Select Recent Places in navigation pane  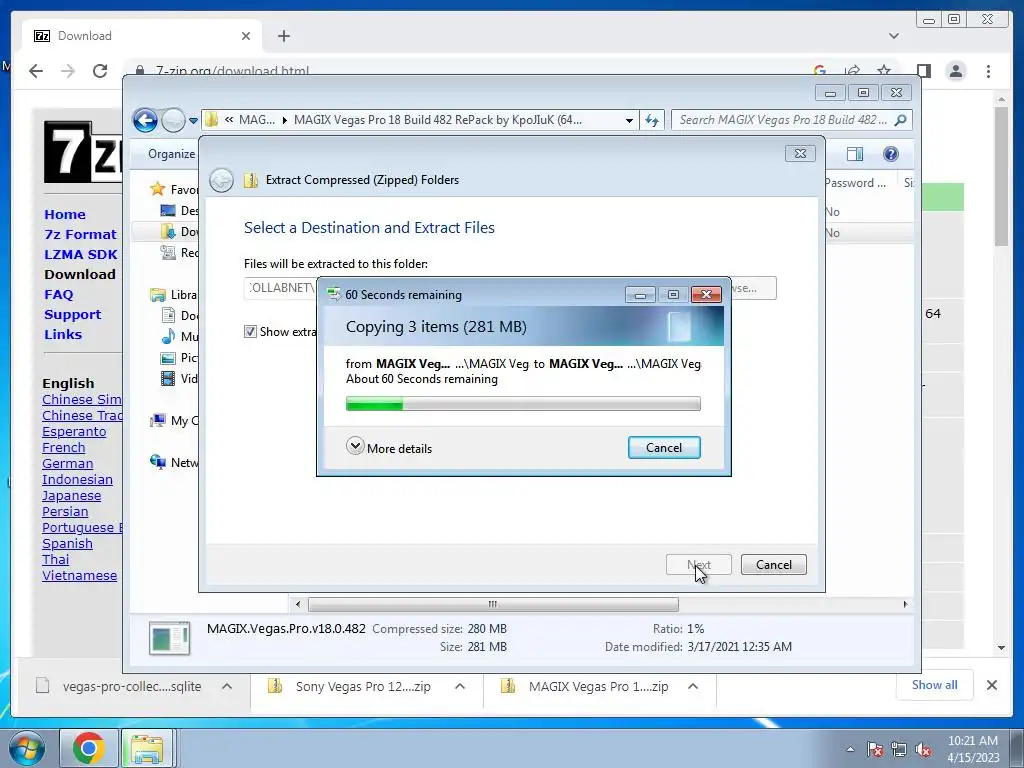click(168, 252)
